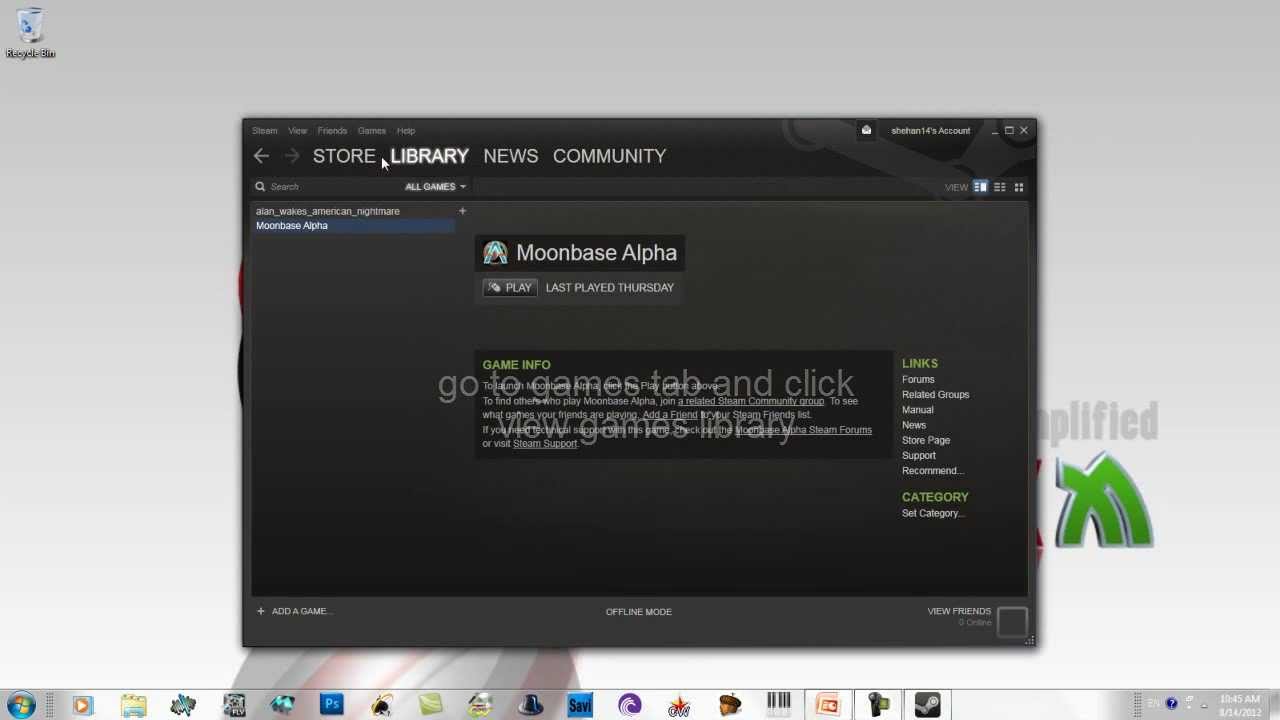
Task: Open the Recycle Bin on the desktop
Action: tap(30, 33)
